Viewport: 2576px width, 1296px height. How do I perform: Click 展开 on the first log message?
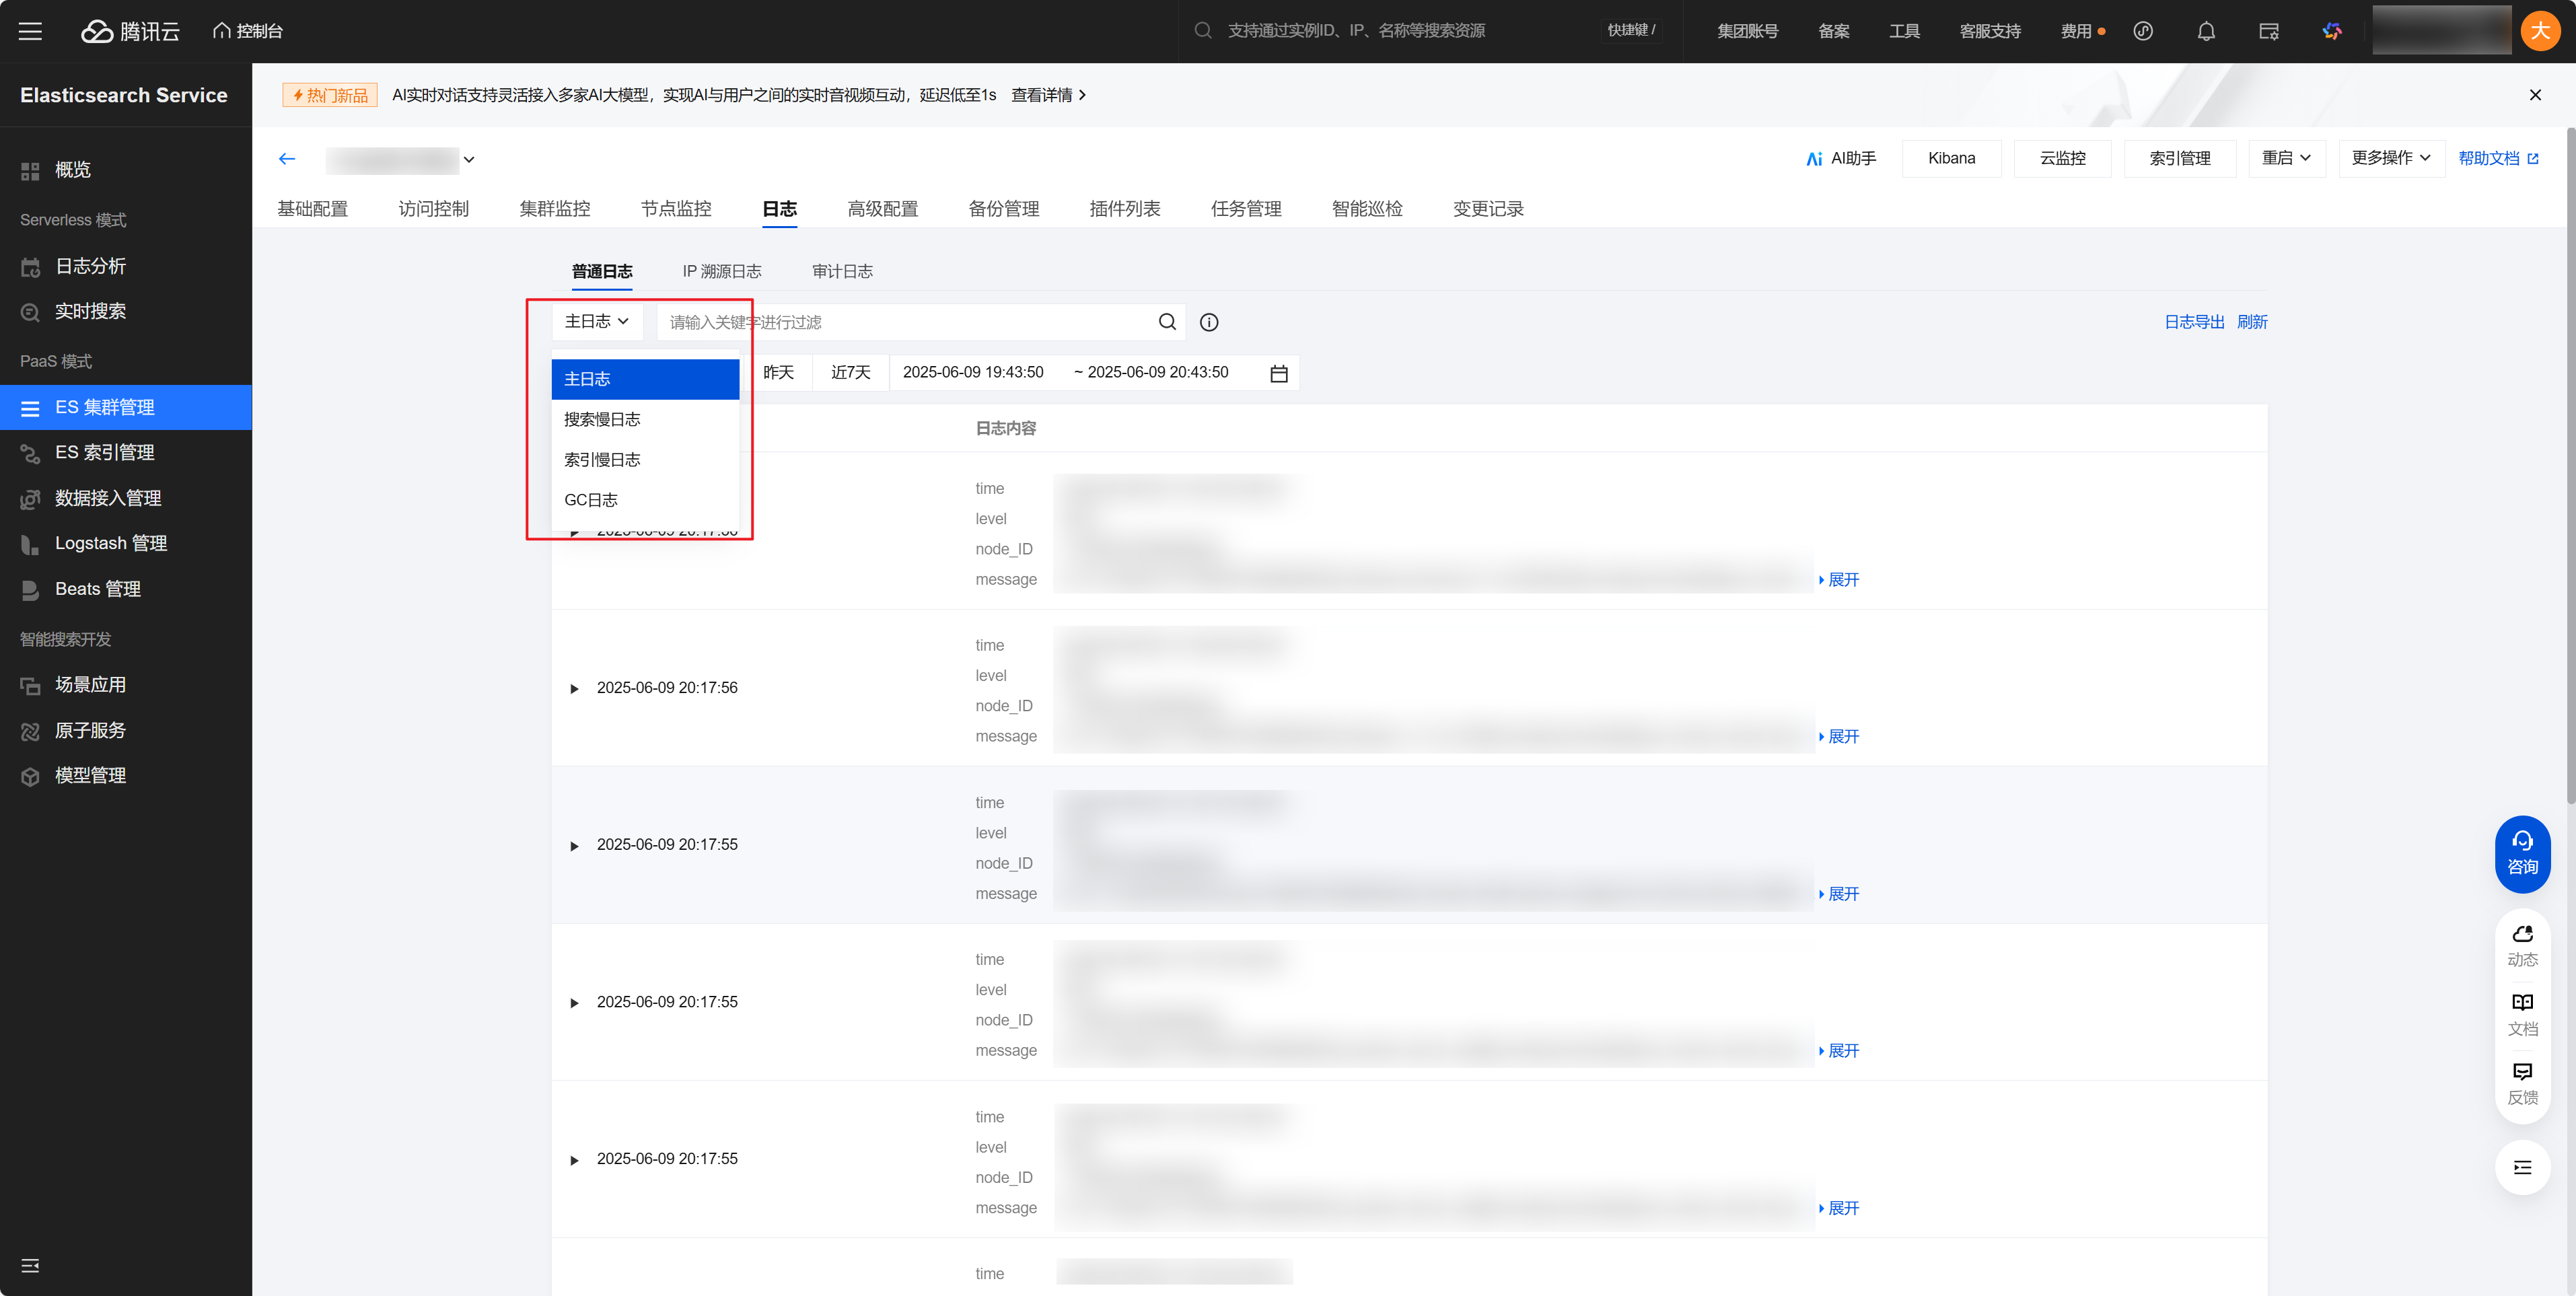[1839, 580]
